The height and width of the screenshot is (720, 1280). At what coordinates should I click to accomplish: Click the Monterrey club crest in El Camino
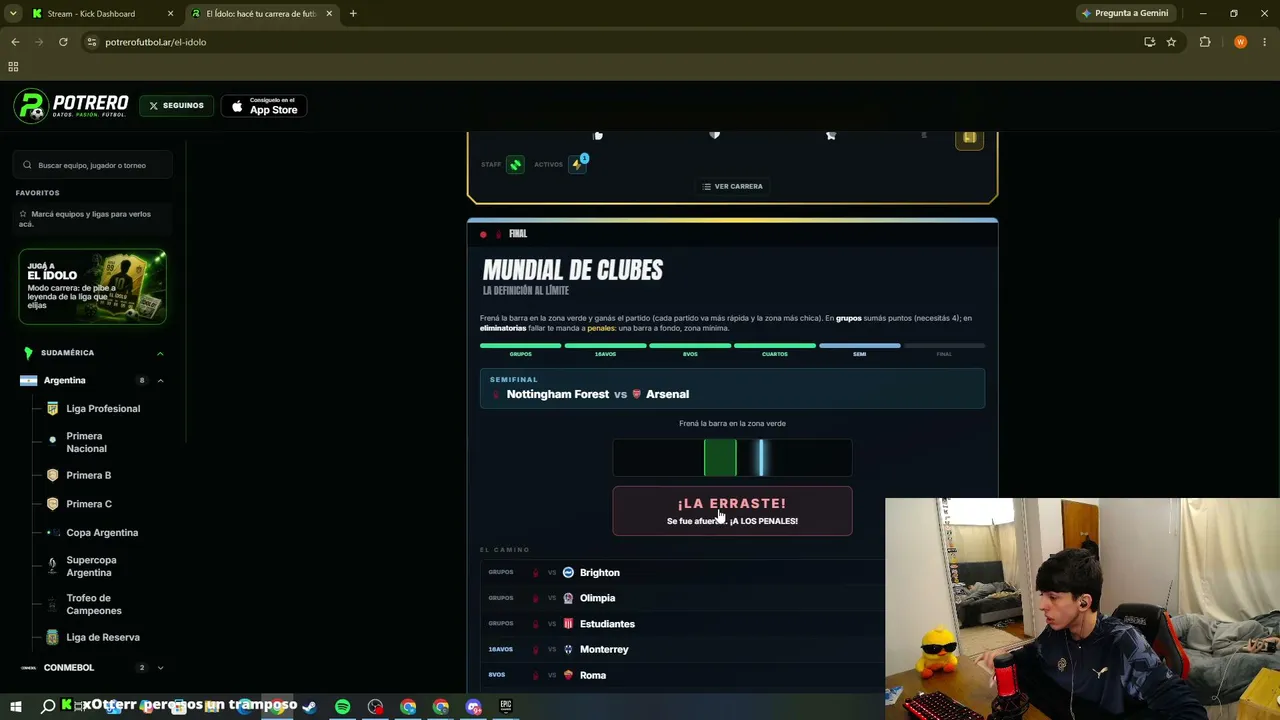point(568,650)
